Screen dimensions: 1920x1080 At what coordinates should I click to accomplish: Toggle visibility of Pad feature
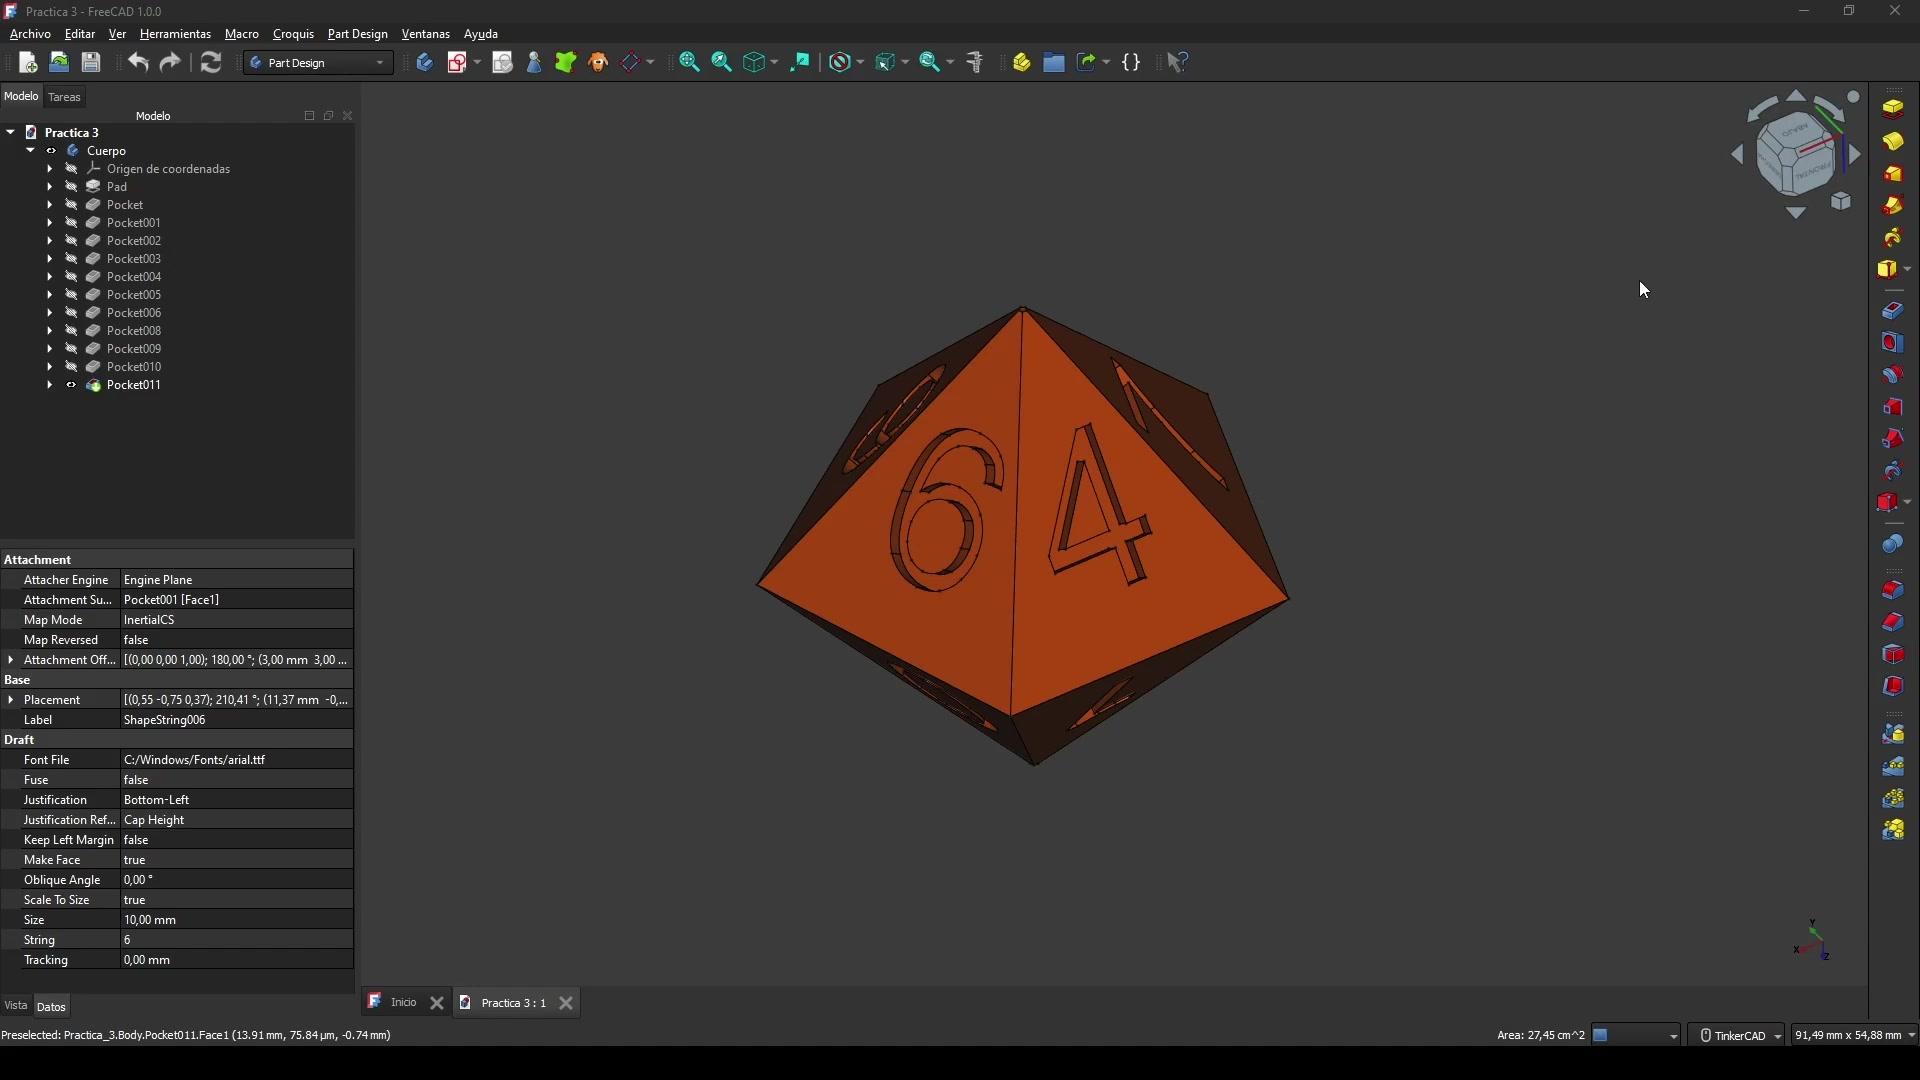tap(71, 187)
